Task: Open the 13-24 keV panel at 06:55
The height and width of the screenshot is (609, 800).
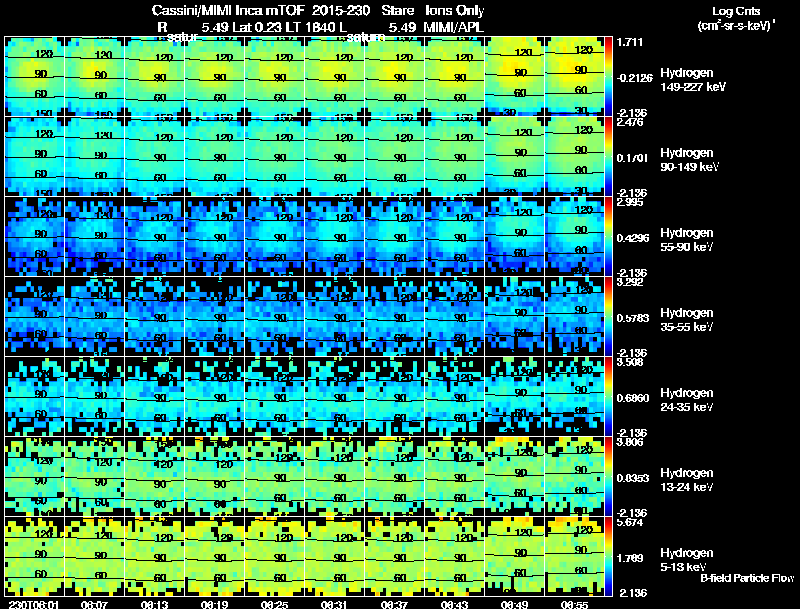Action: click(574, 477)
